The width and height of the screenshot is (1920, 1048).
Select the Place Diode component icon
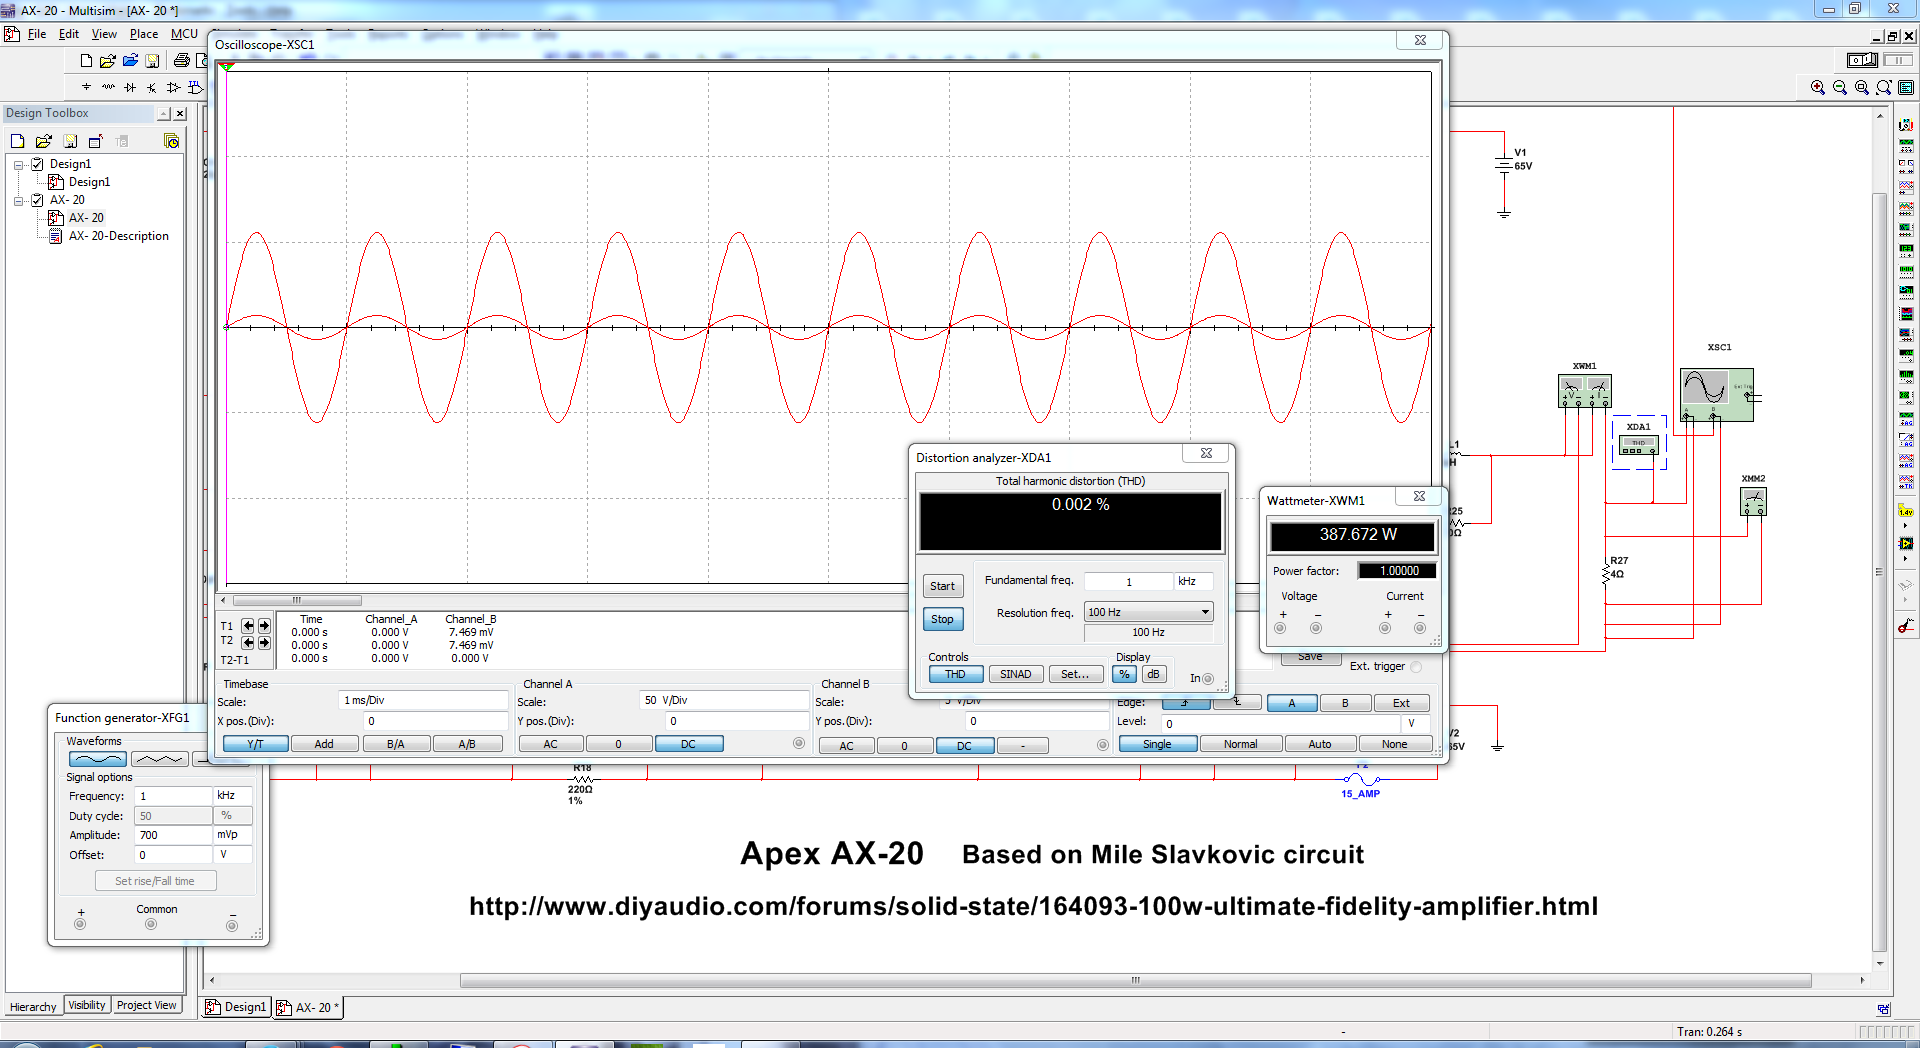(x=130, y=87)
